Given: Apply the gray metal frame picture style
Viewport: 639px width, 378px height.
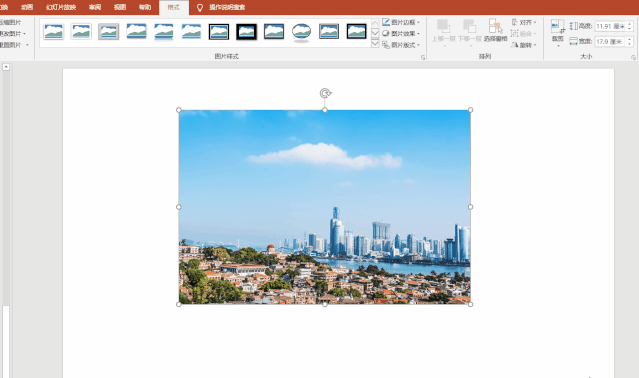Looking at the screenshot, I should click(x=108, y=31).
